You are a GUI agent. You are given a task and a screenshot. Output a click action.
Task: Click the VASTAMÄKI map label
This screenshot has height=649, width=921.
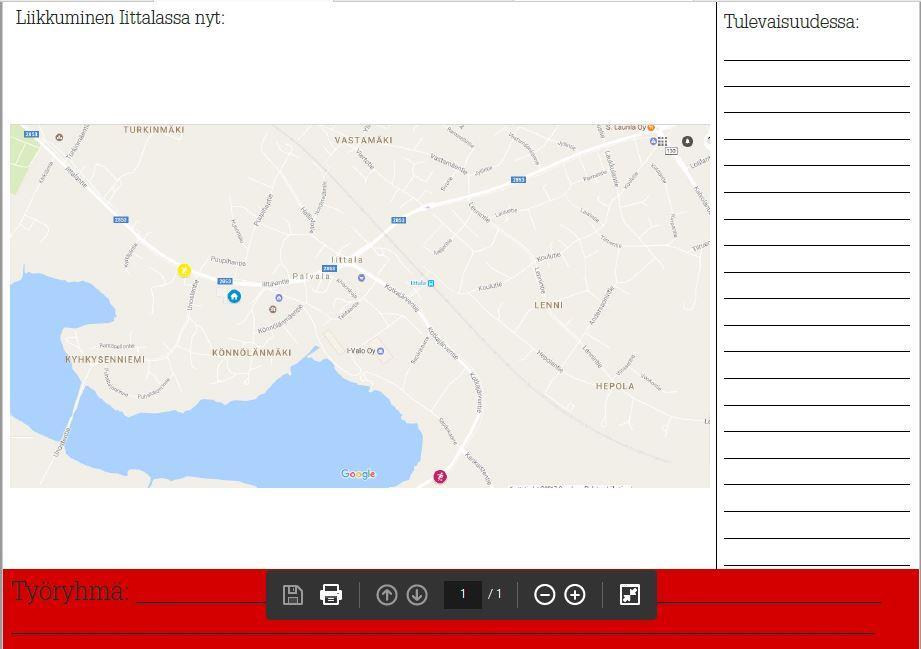click(x=364, y=140)
